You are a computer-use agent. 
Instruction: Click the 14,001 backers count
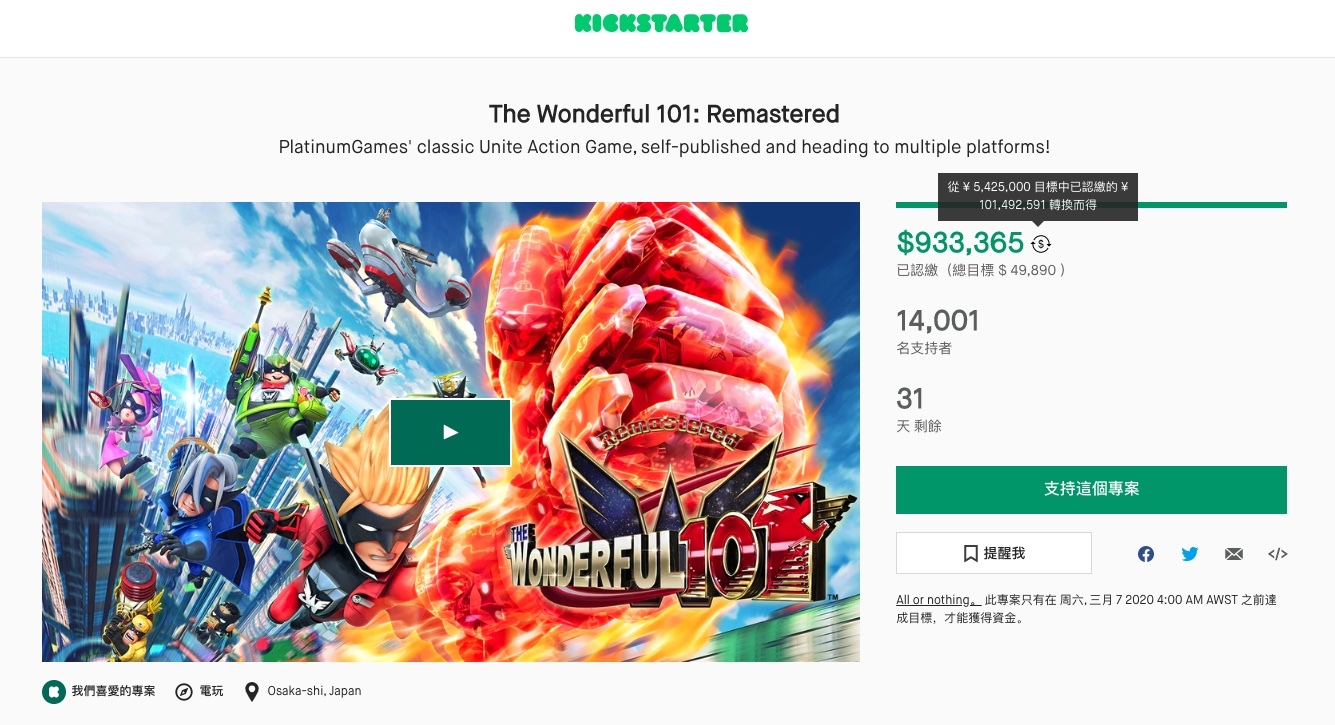point(937,321)
